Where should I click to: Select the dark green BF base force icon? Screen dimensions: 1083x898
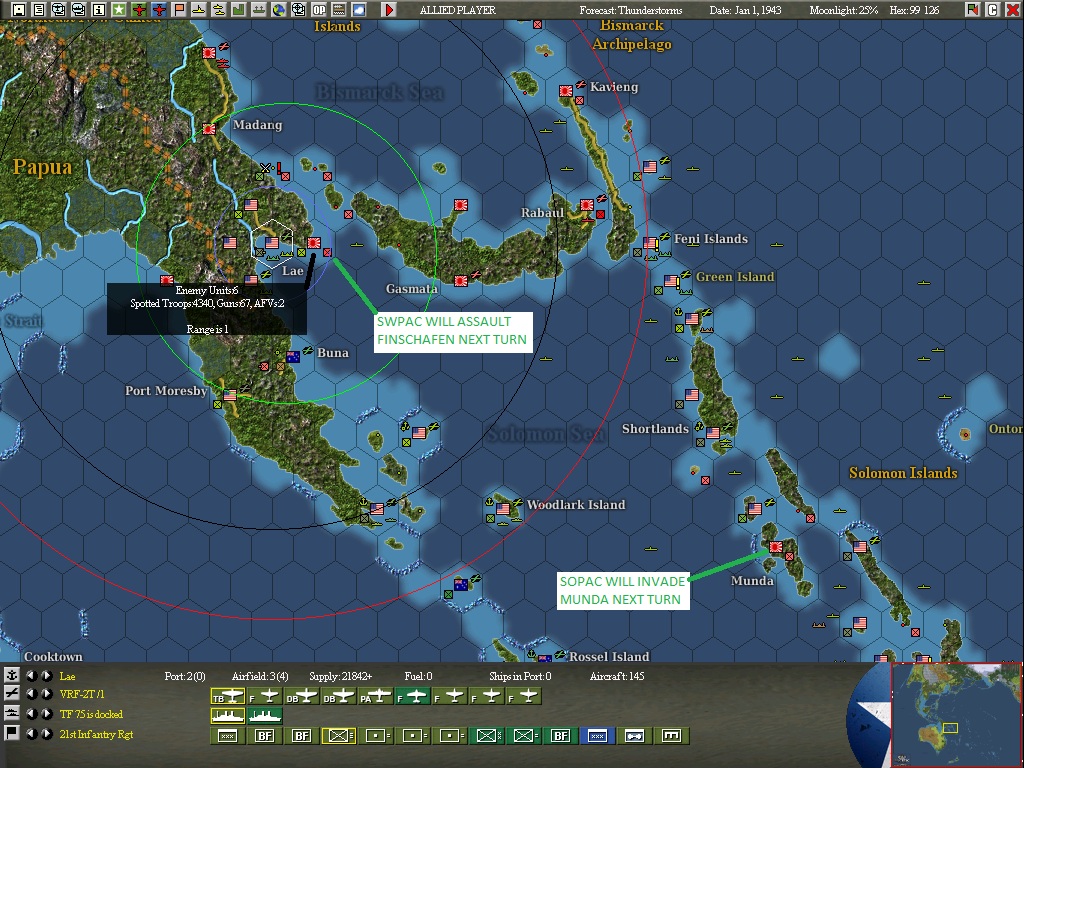561,736
